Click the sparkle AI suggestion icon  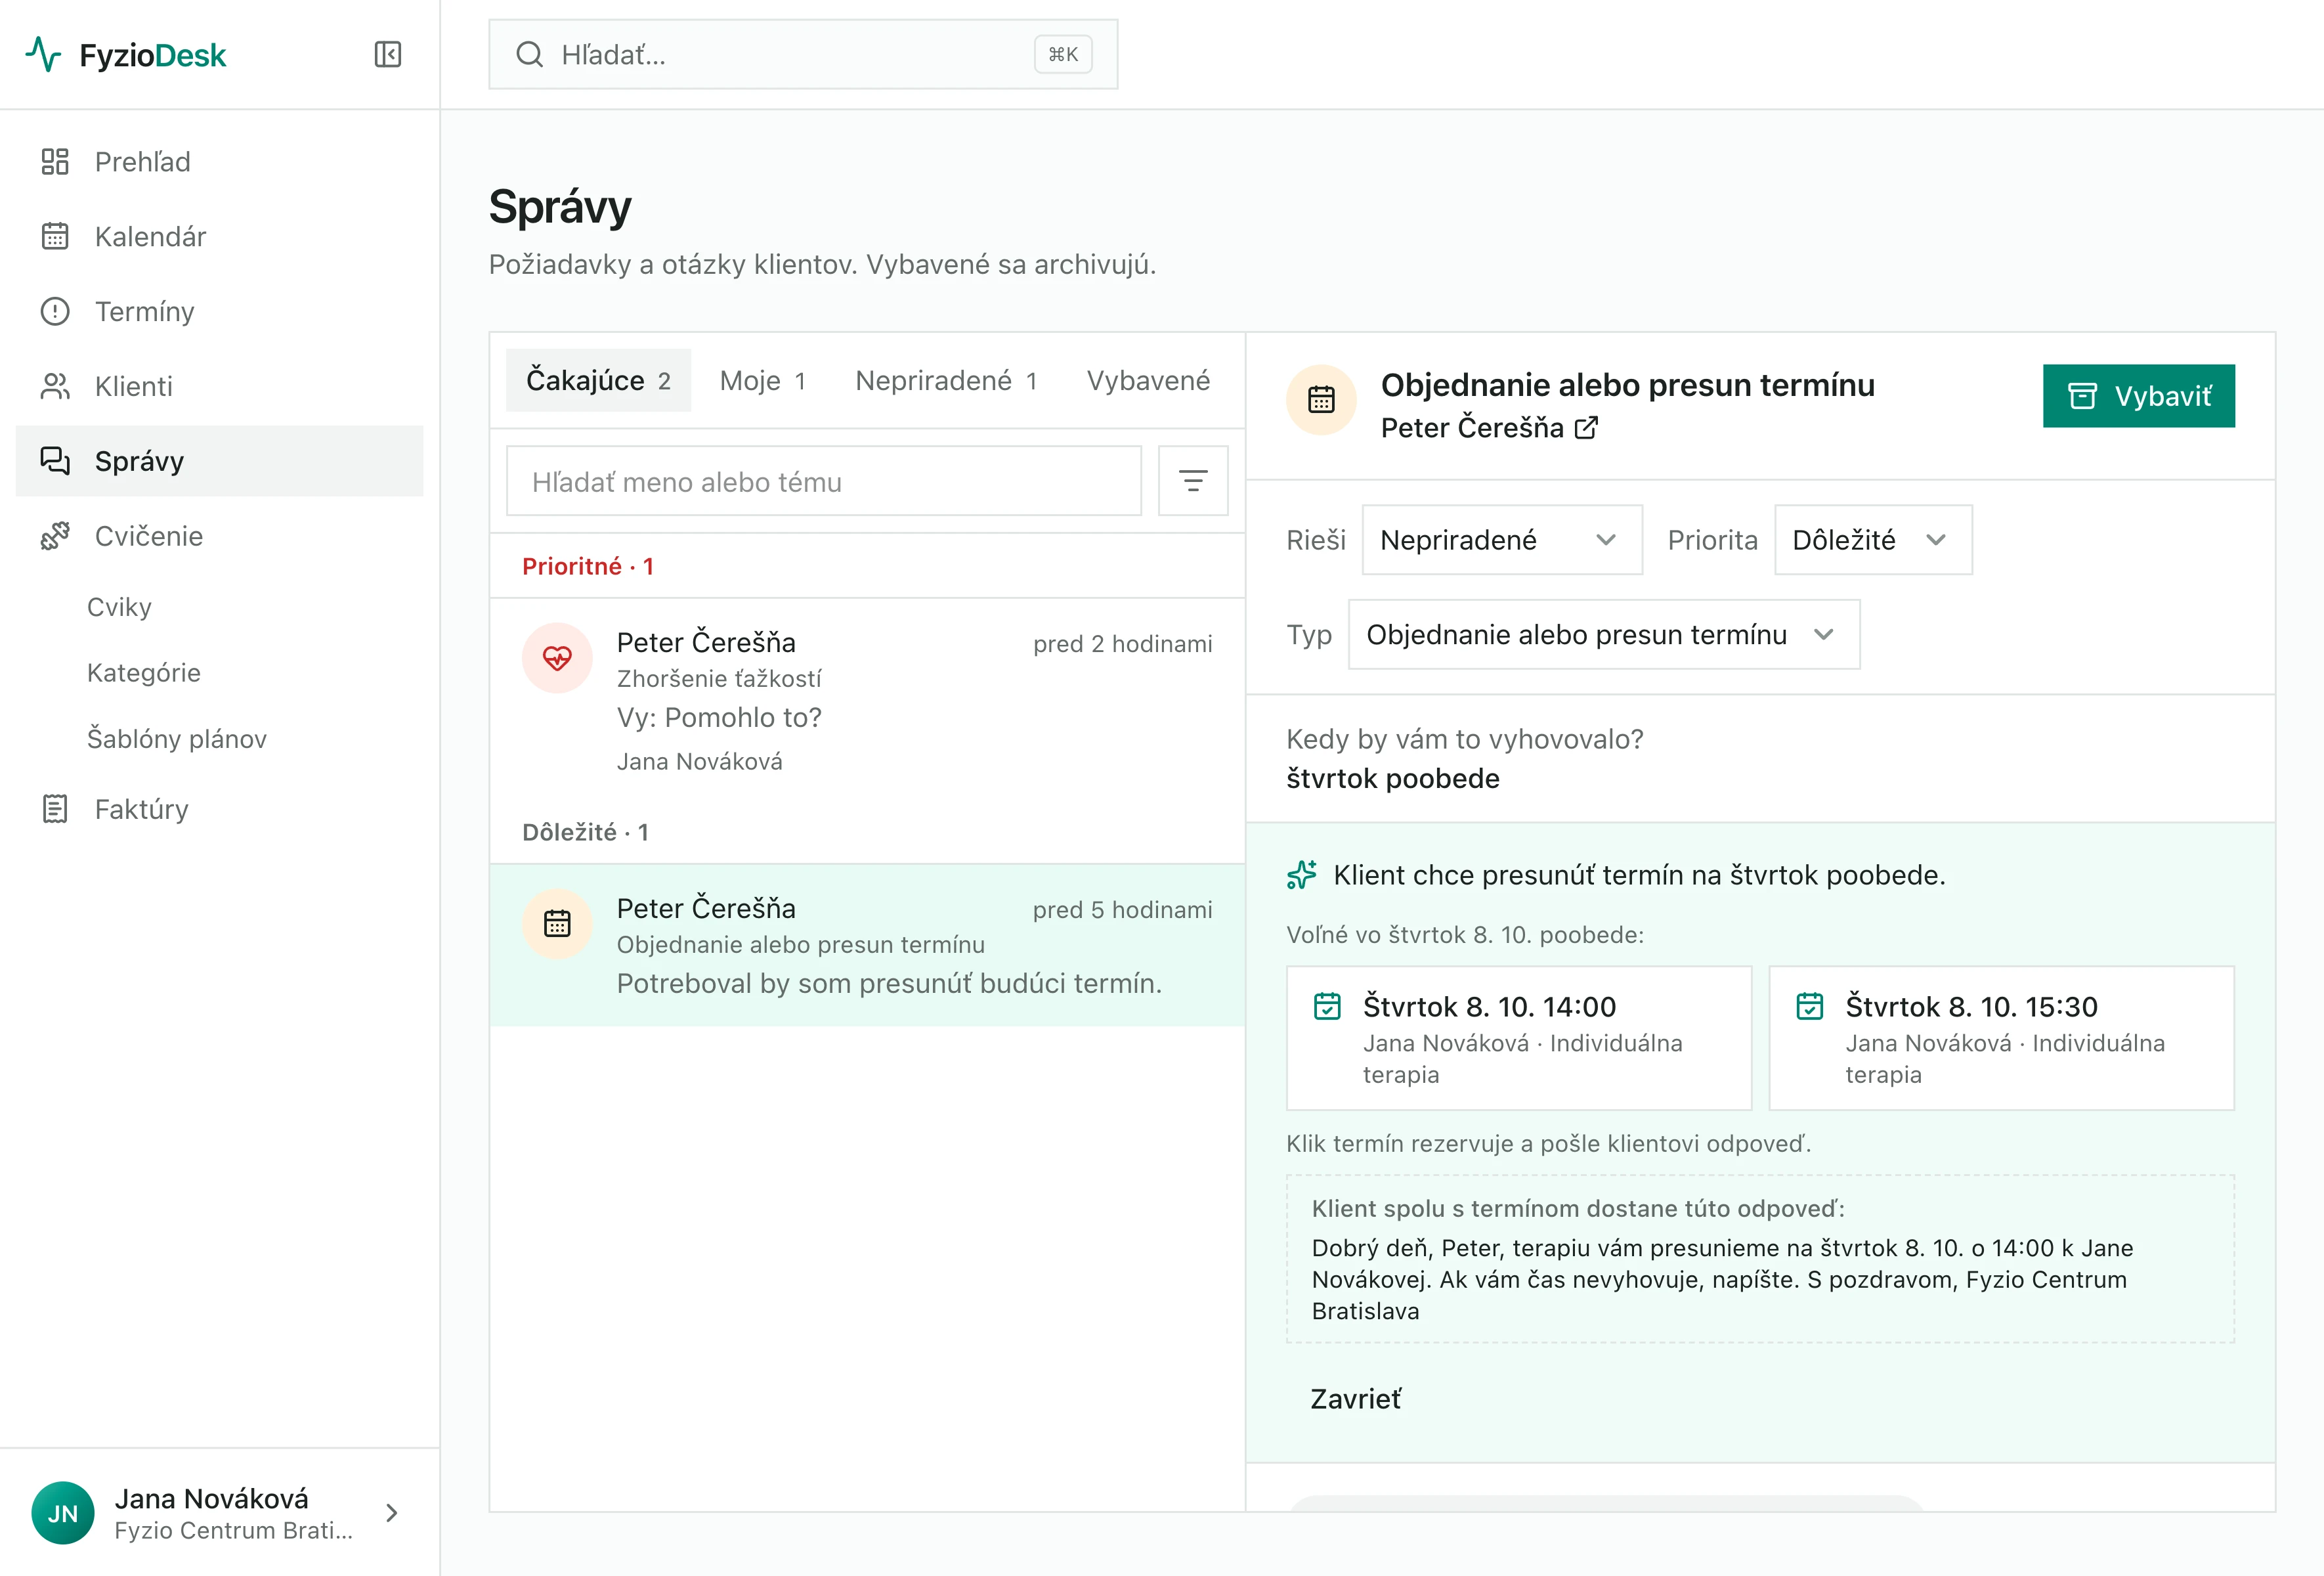[1301, 875]
